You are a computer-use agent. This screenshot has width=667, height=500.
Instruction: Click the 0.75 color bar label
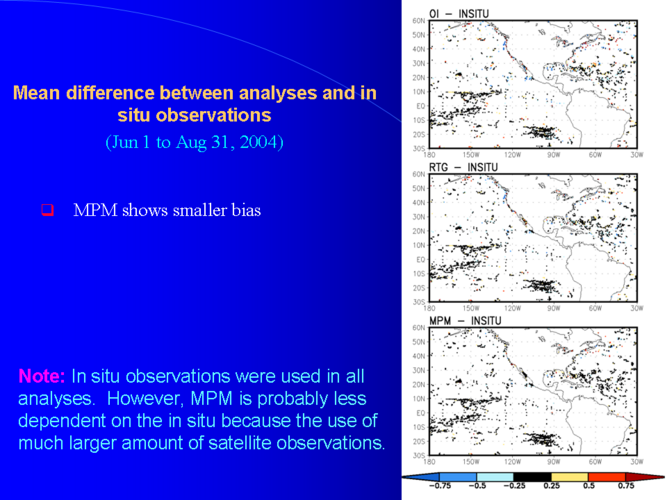coord(626,486)
